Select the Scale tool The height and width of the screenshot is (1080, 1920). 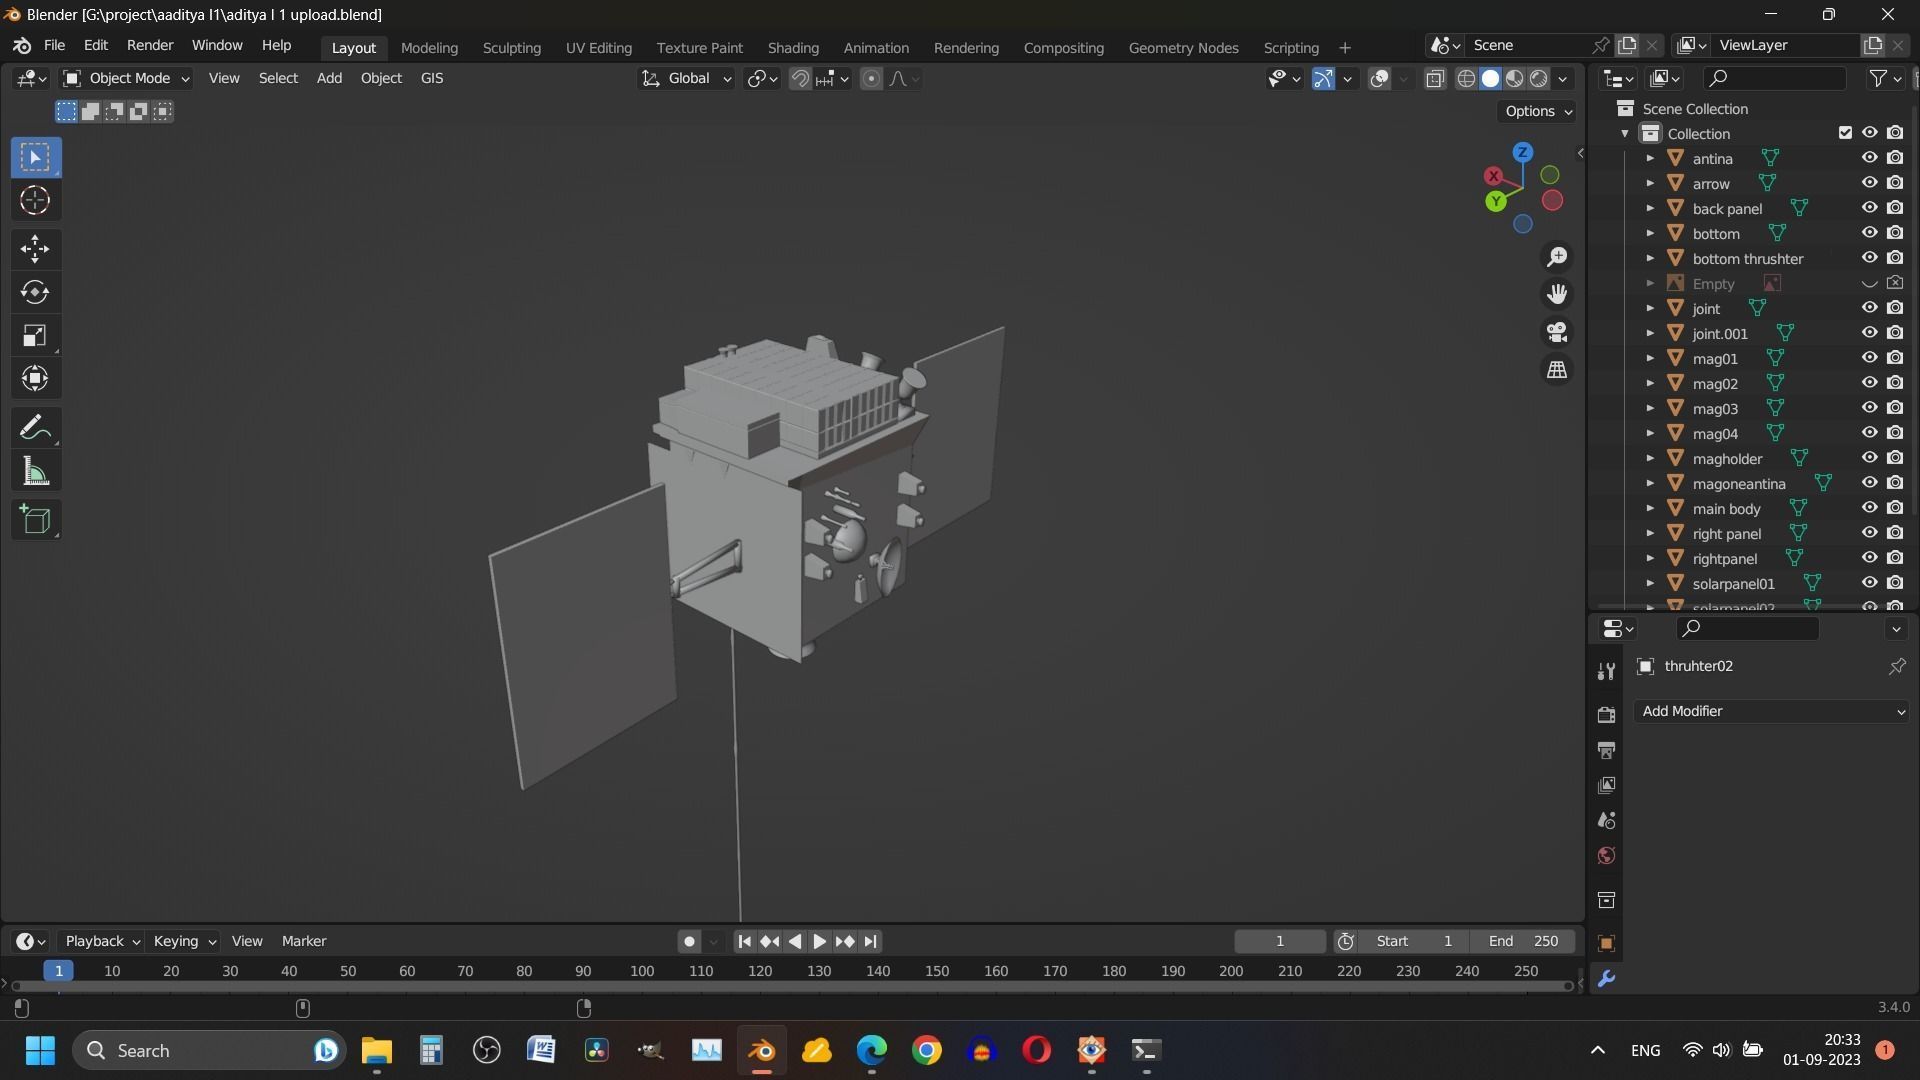35,336
